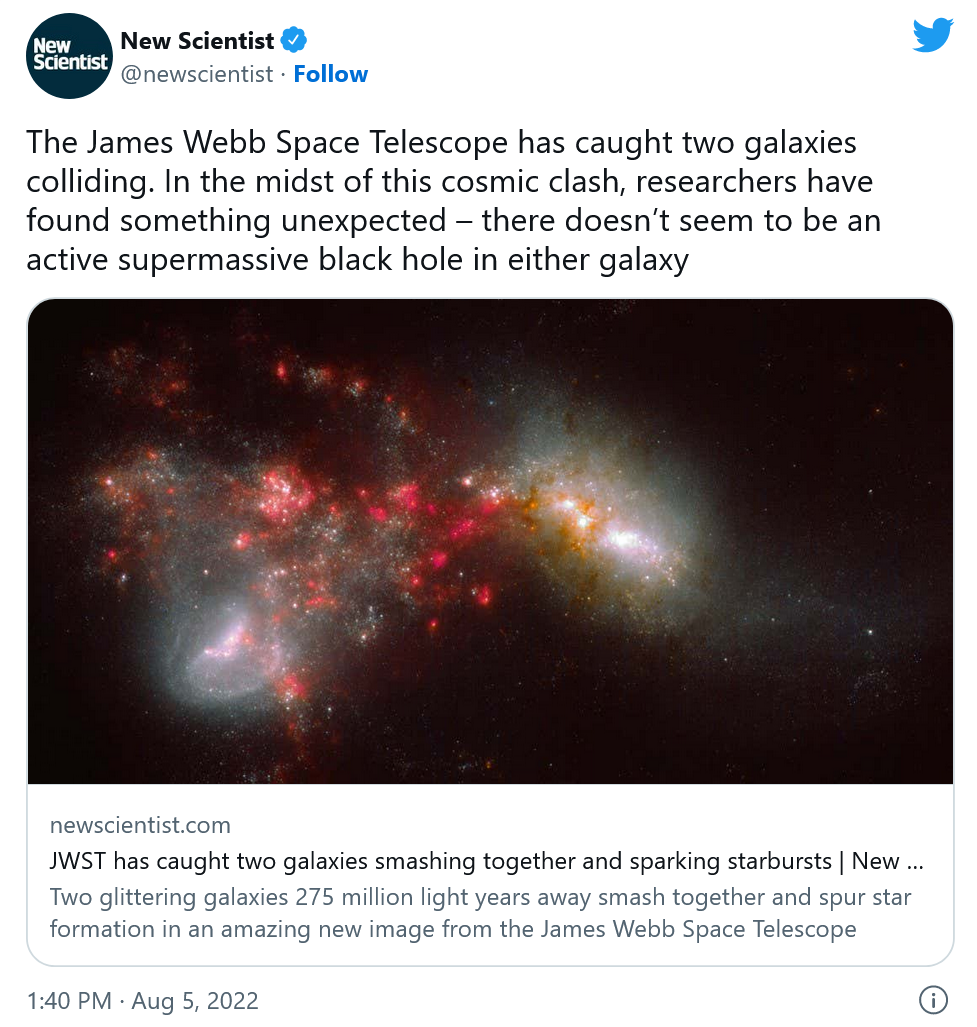Open the New Scientist display name link
This screenshot has height=1027, width=977.
197,41
